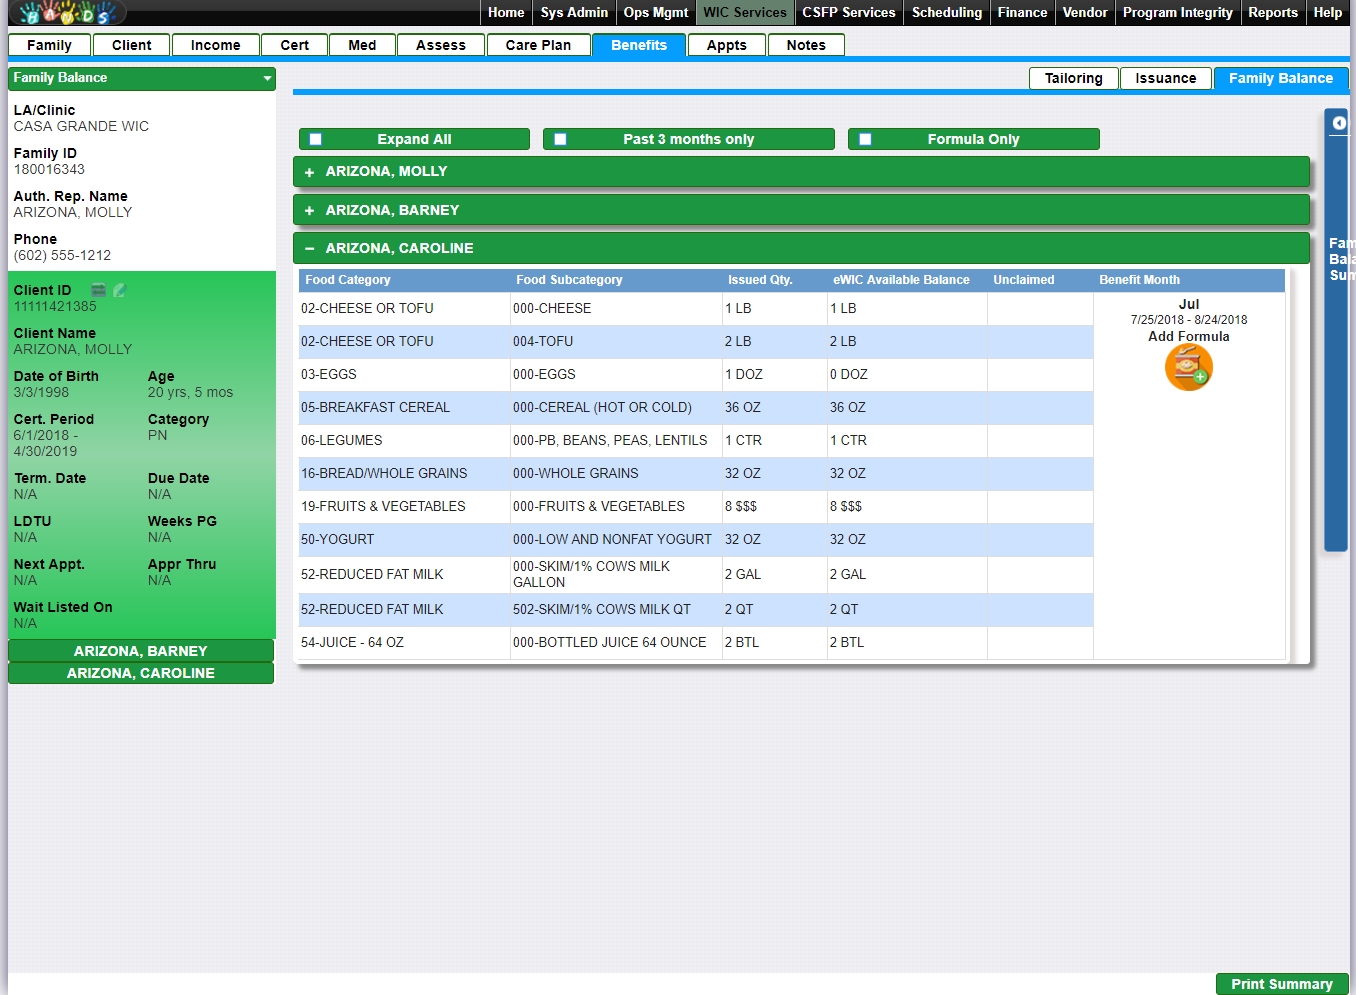
Task: Click the Add Formula can icon
Action: tap(1188, 367)
